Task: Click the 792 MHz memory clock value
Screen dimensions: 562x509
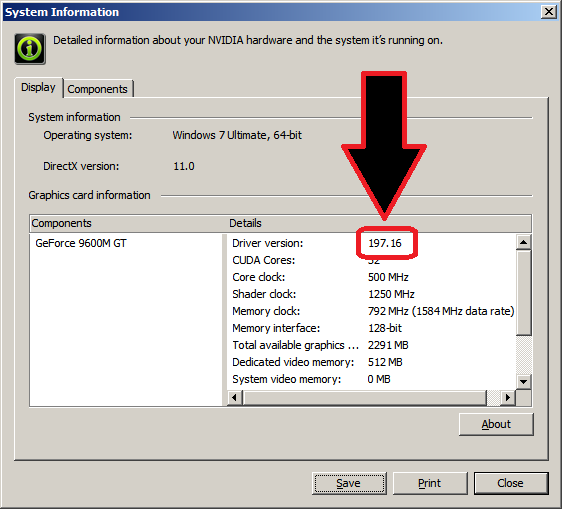Action: click(441, 311)
